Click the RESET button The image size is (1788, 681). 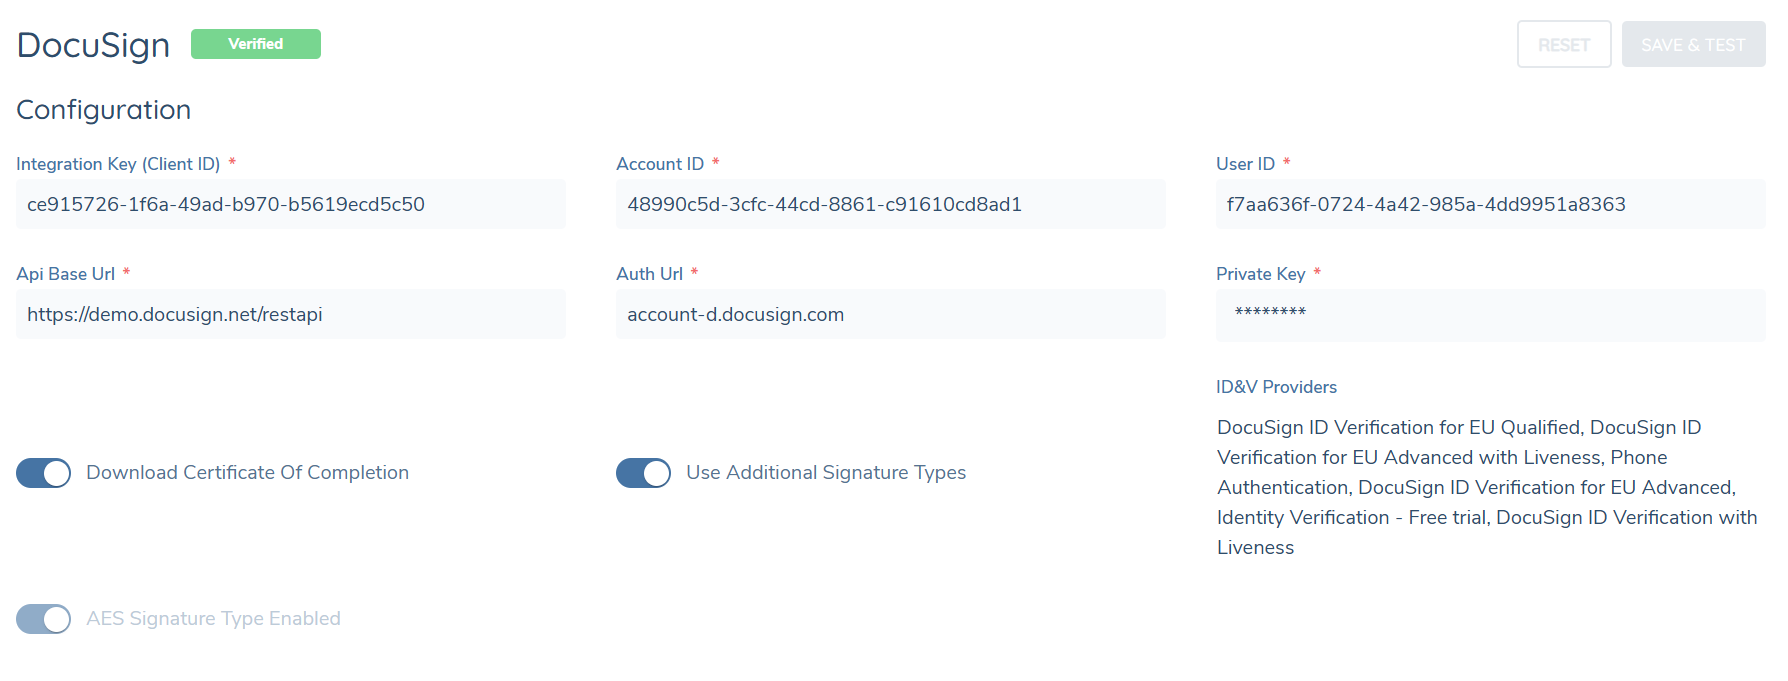pos(1564,44)
